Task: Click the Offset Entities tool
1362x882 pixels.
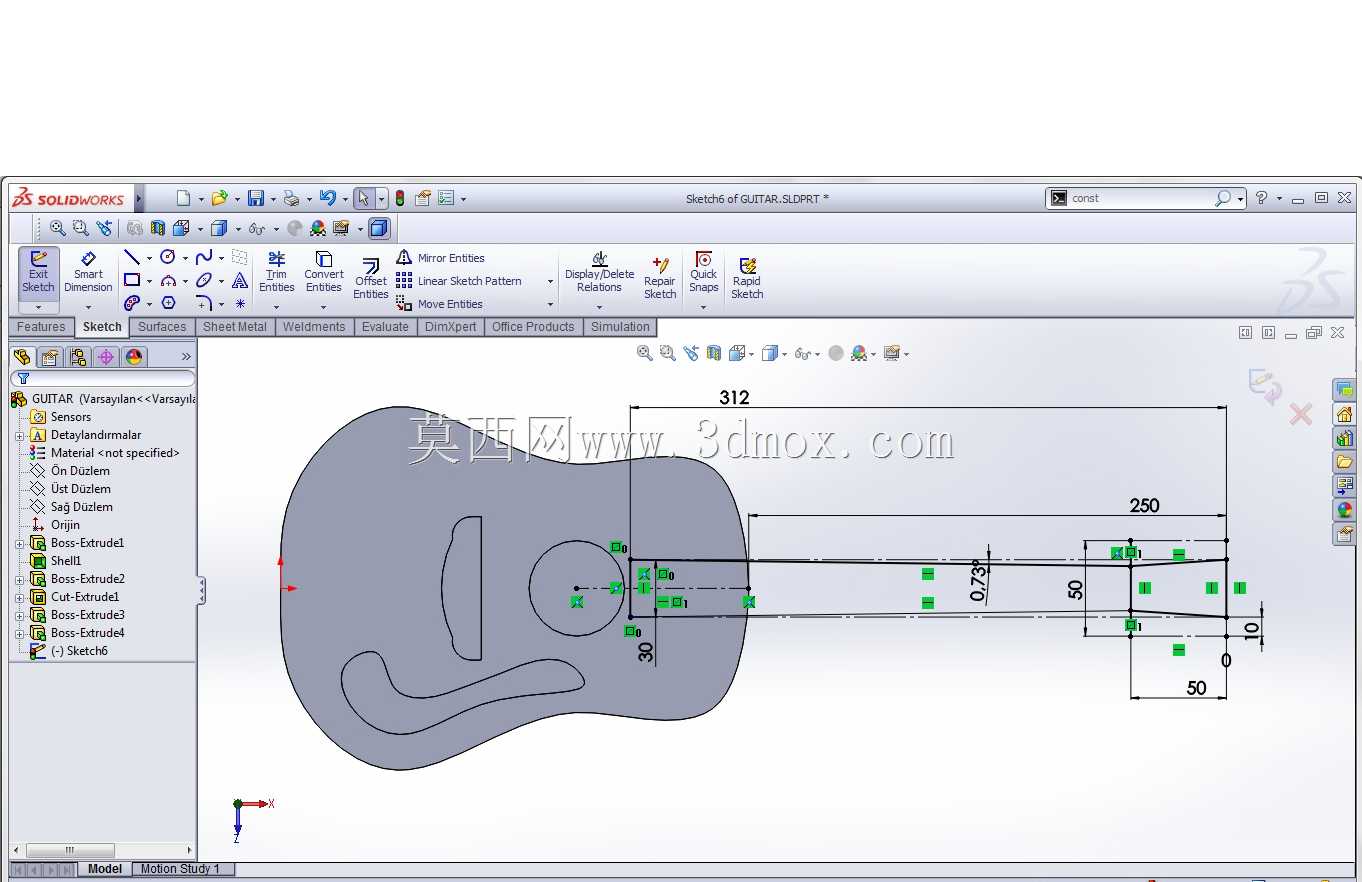Action: [370, 277]
